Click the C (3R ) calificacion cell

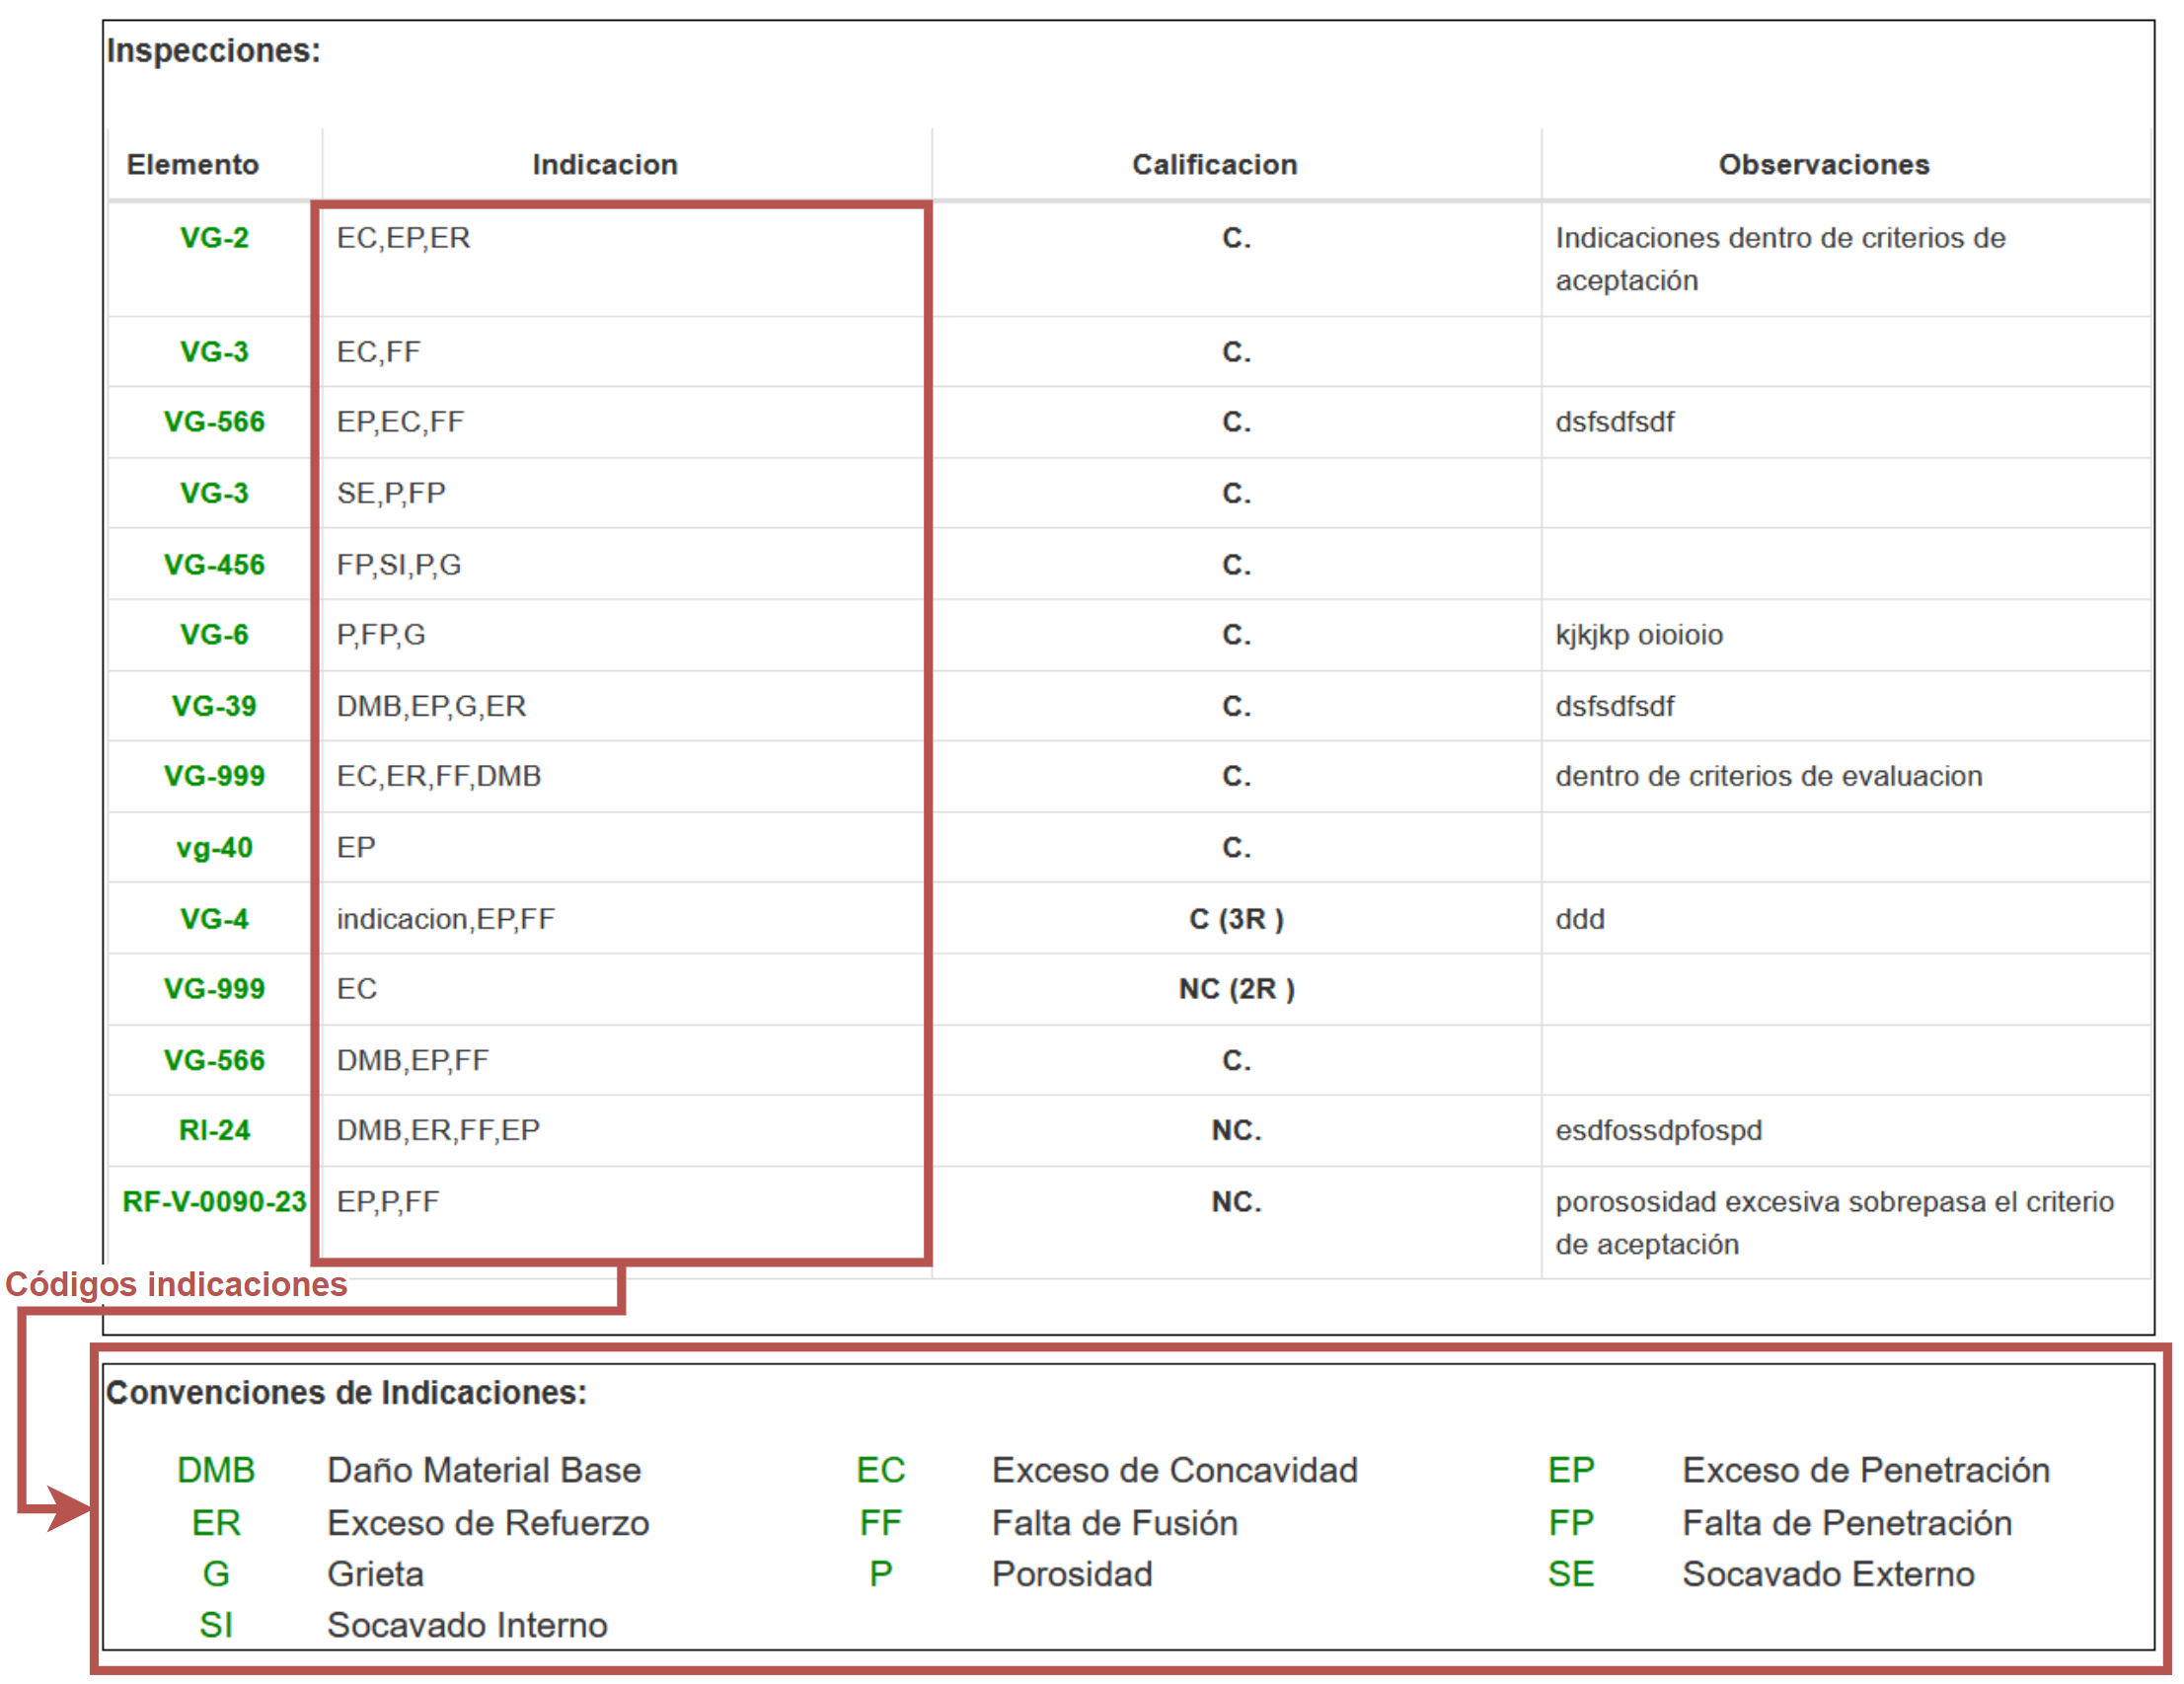coord(1236,919)
